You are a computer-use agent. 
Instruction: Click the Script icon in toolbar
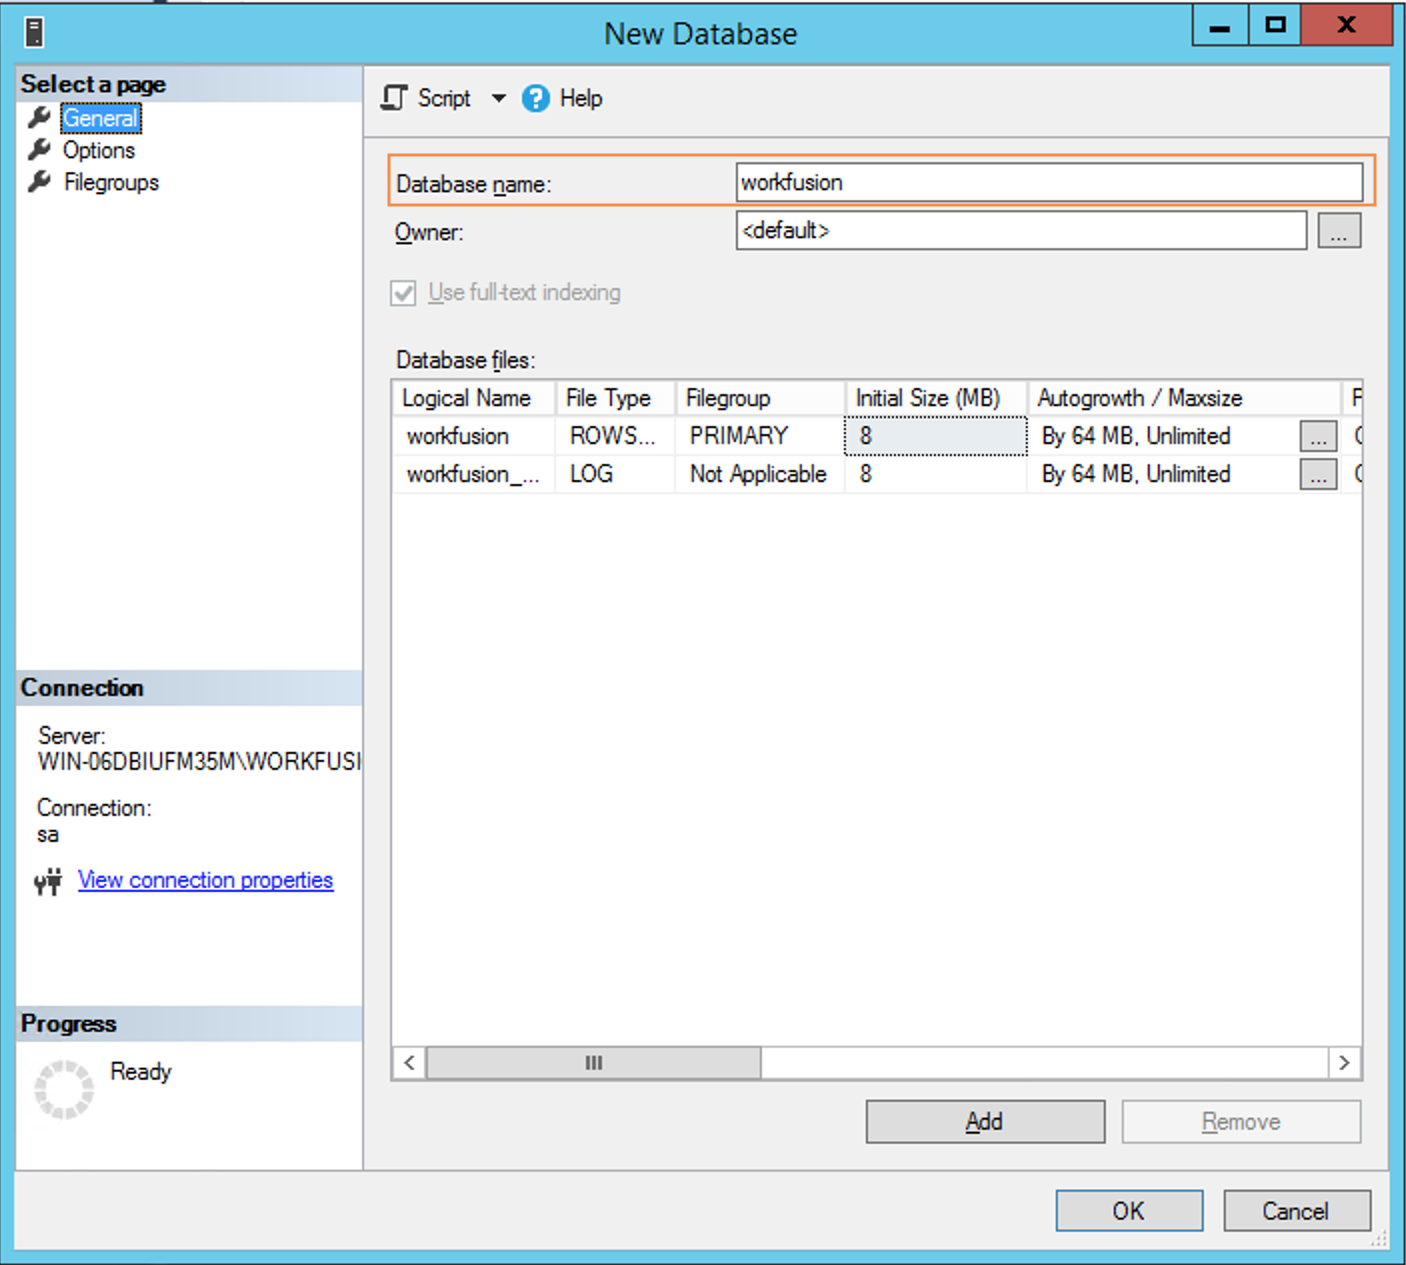394,98
